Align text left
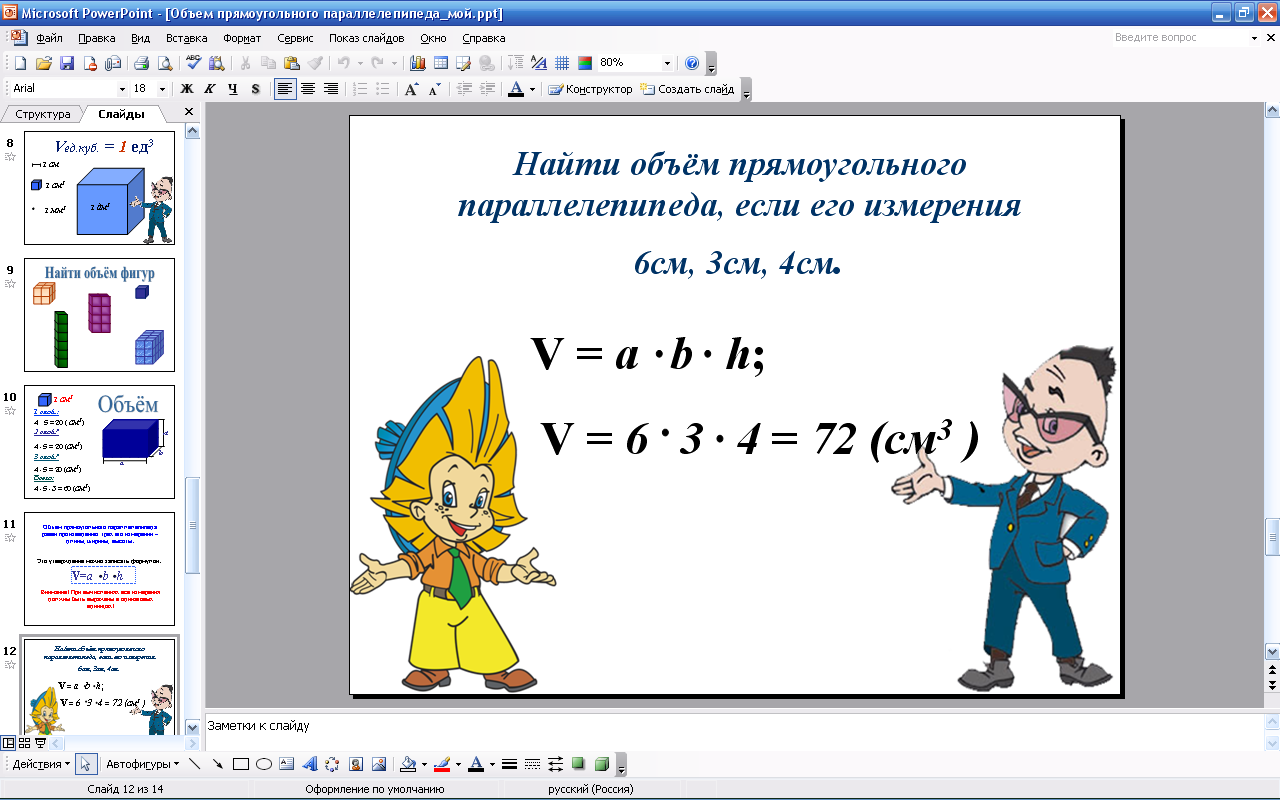 (x=286, y=89)
